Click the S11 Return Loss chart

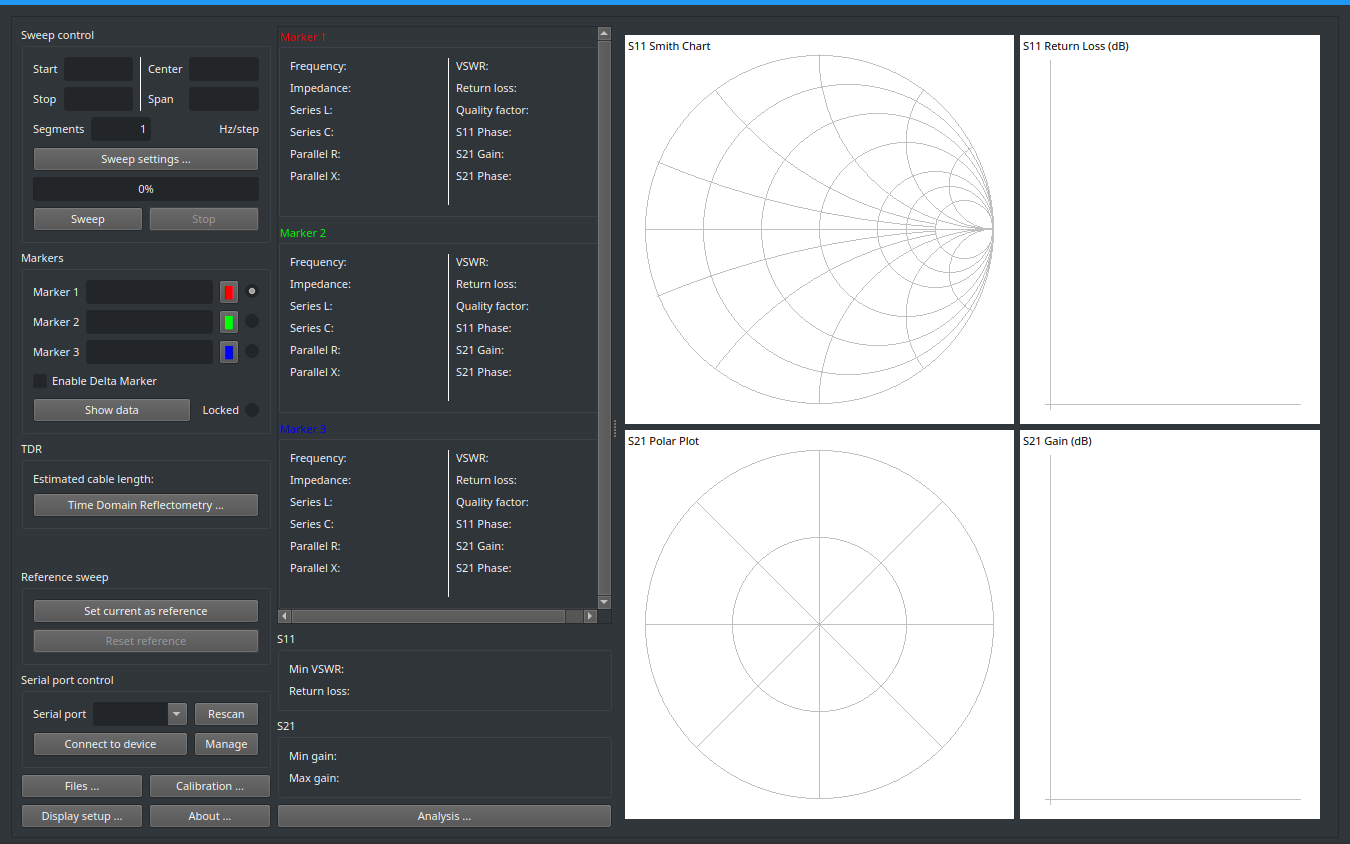click(x=1170, y=229)
